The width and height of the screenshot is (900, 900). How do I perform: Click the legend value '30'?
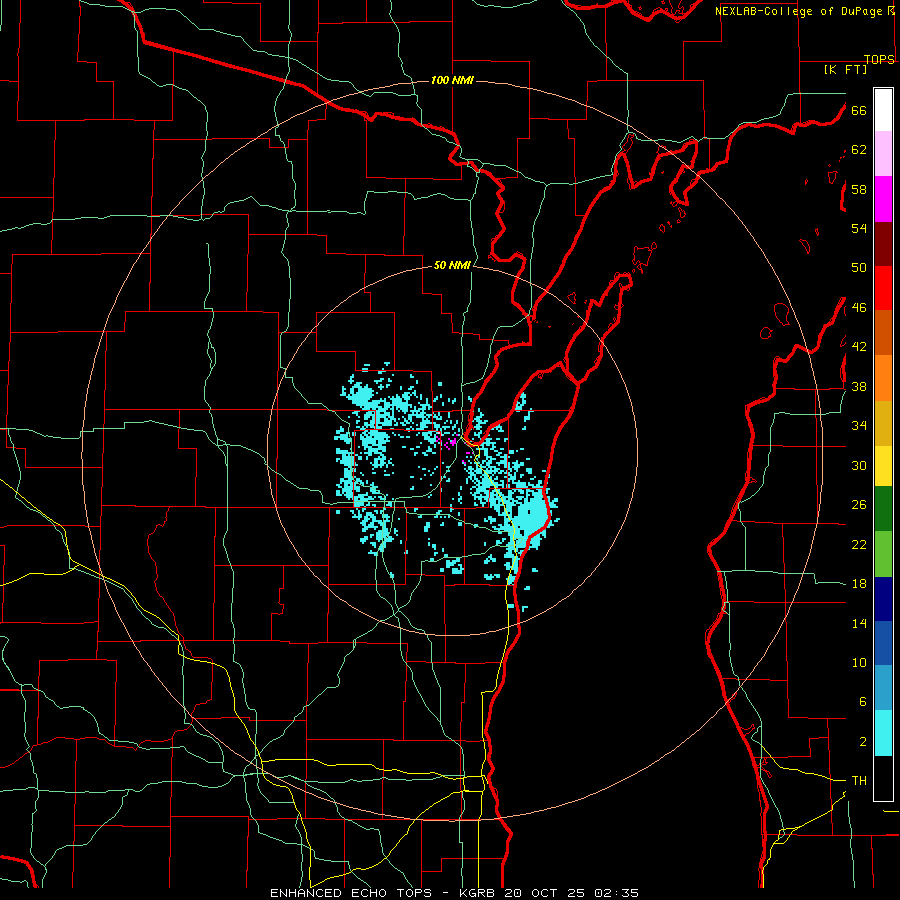859,465
